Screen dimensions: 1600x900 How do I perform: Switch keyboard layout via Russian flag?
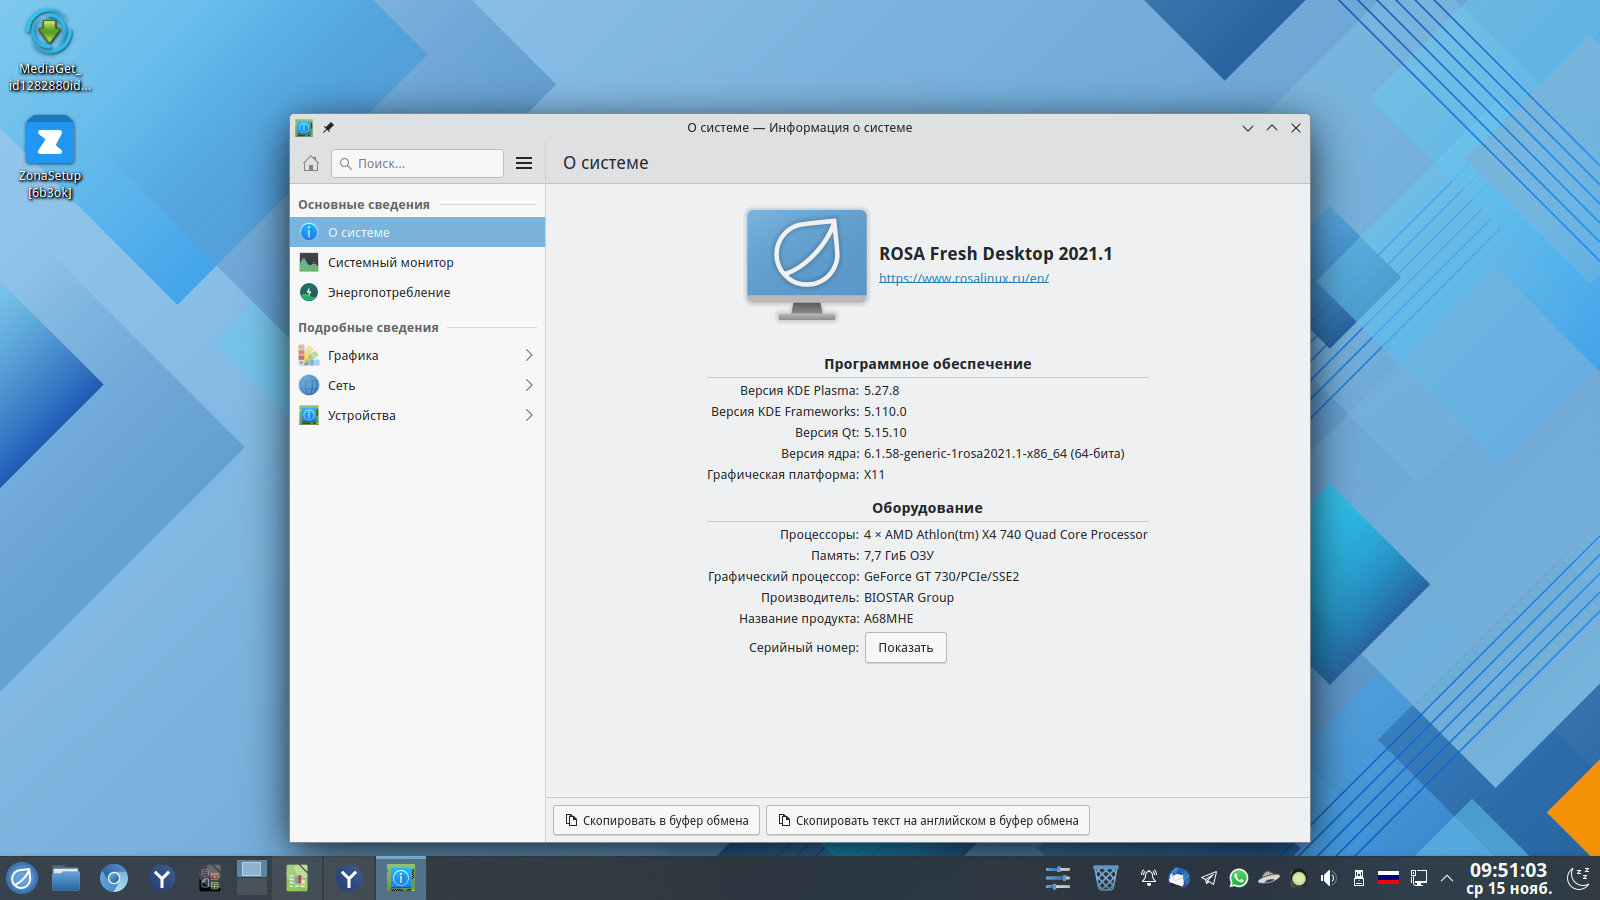click(x=1388, y=878)
